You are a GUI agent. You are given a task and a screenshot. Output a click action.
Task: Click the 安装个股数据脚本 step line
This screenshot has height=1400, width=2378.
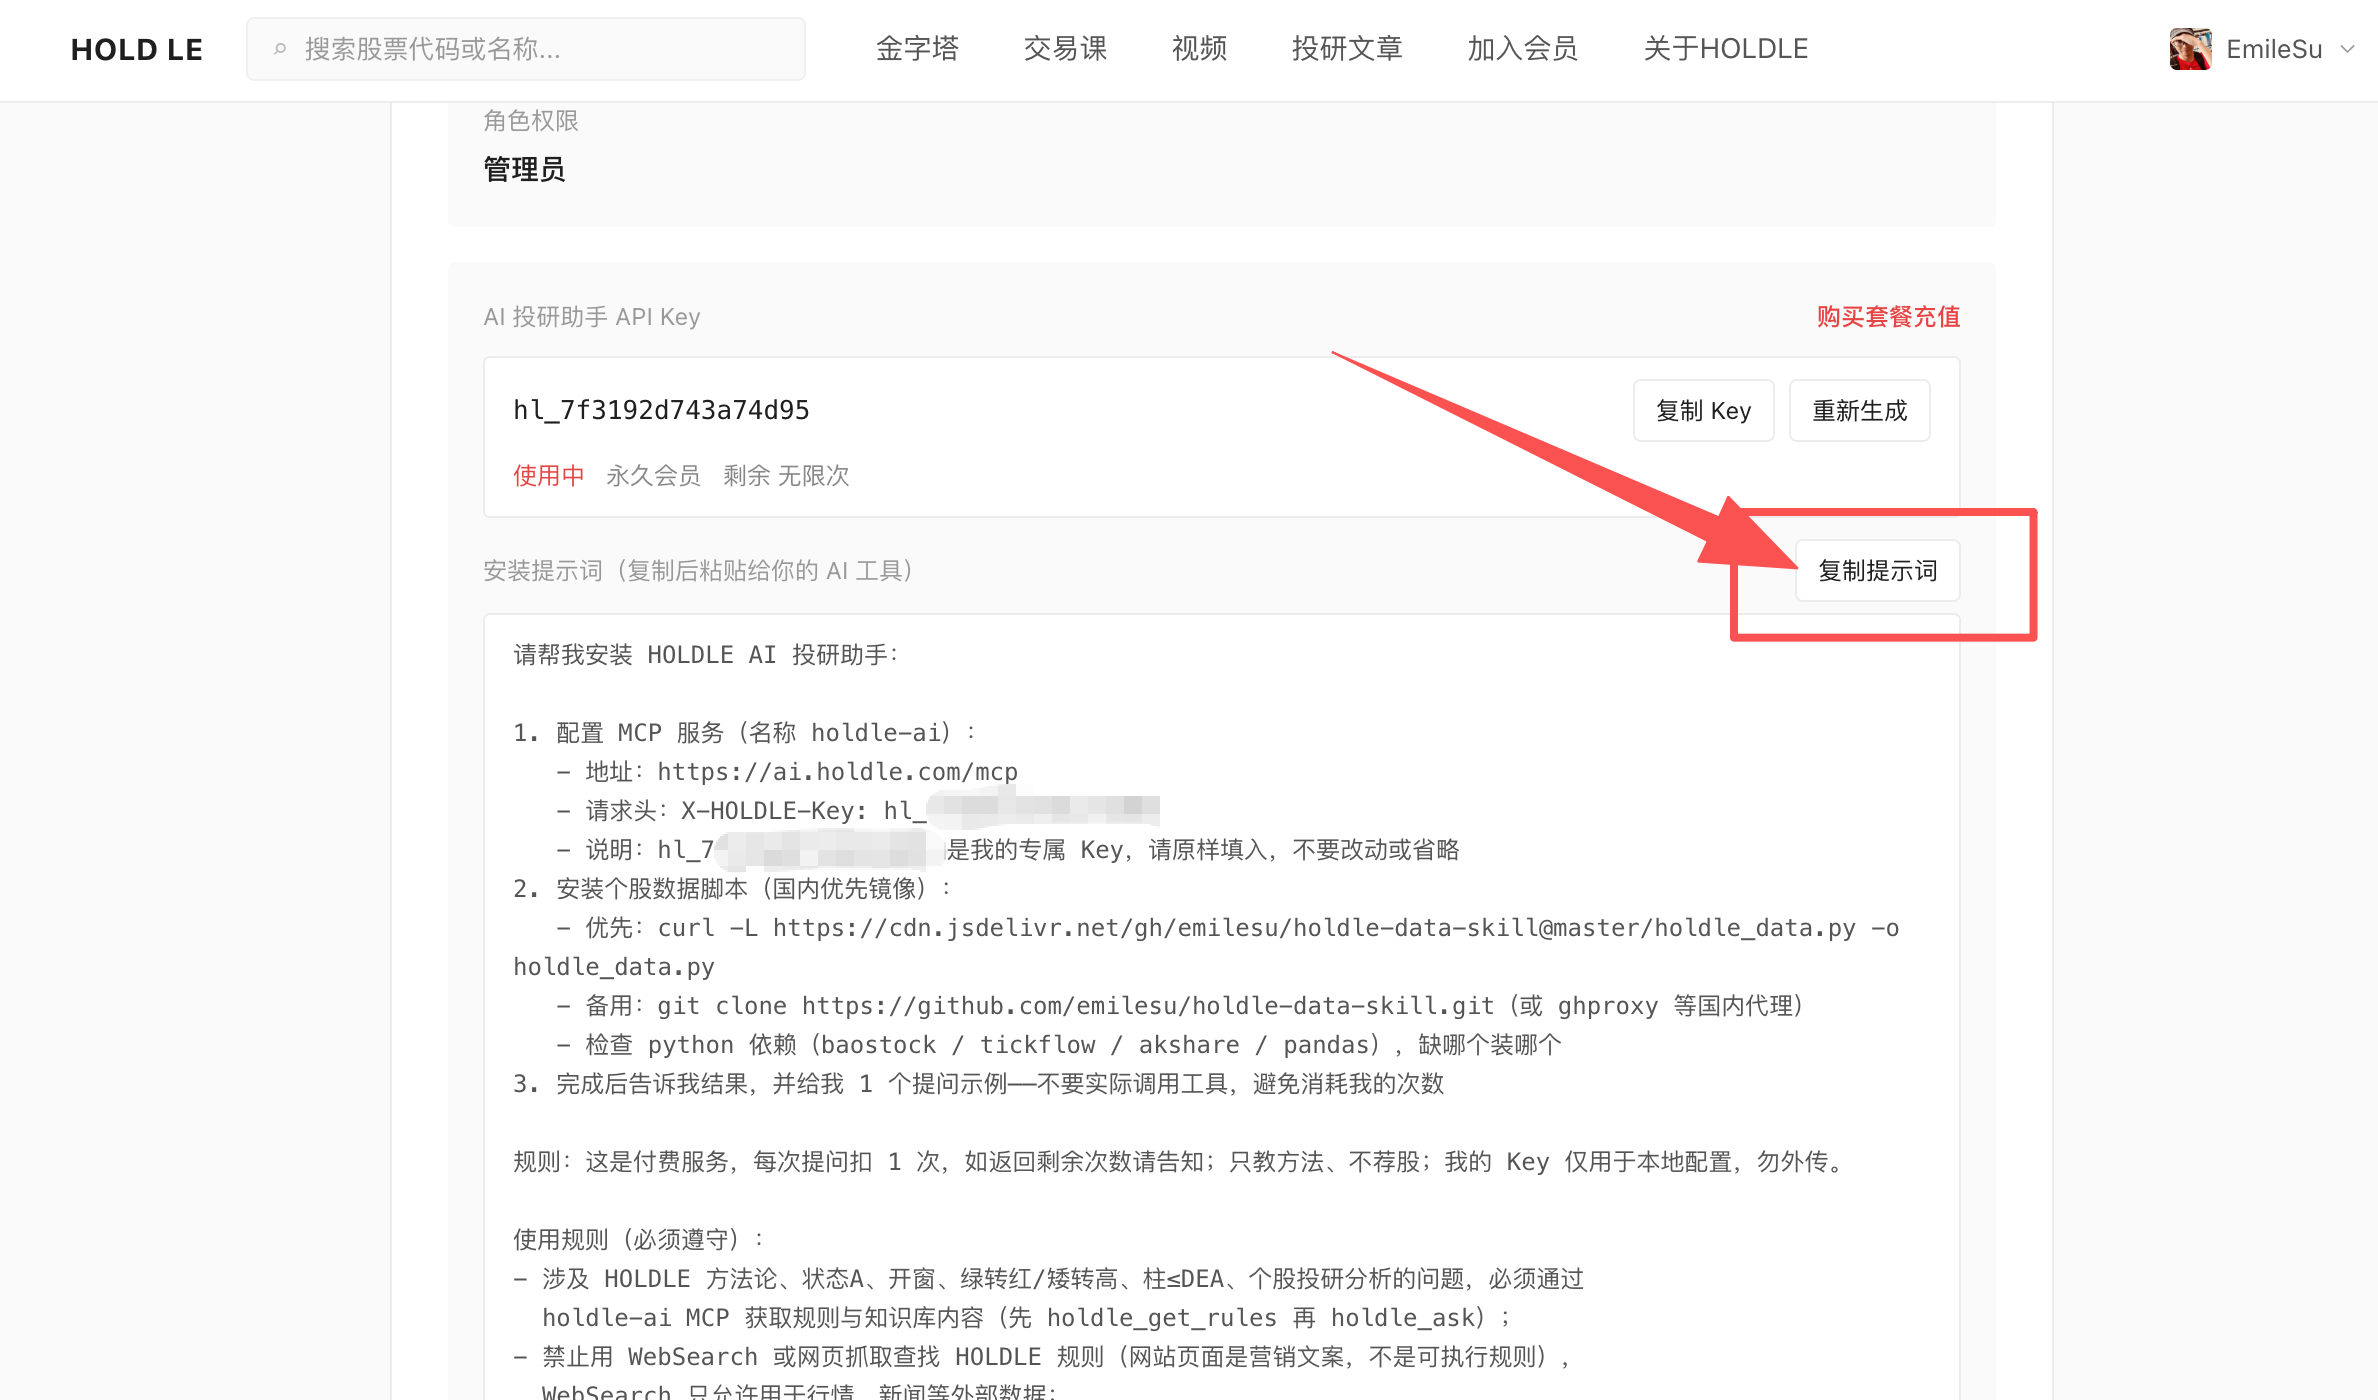point(732,889)
